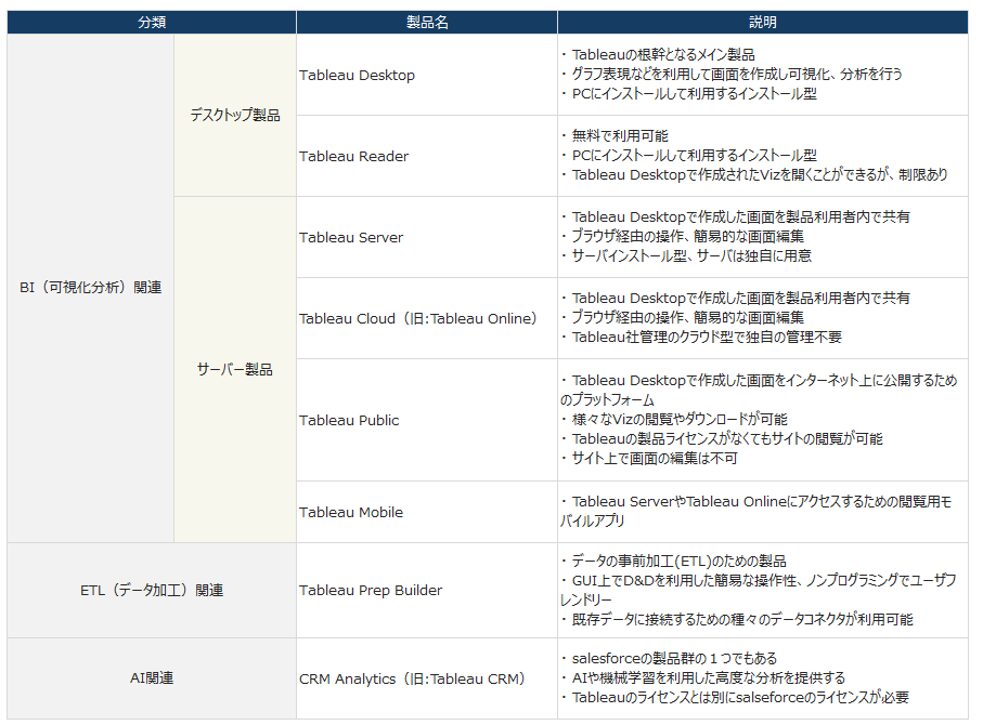Click the Tableau Mobile description text
This screenshot has height=725, width=983.
click(x=756, y=511)
